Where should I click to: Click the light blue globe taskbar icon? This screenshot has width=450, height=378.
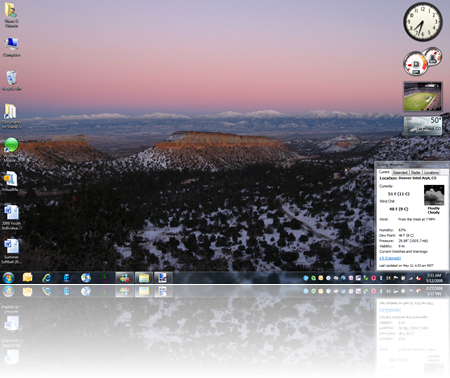pyautogui.click(x=86, y=277)
